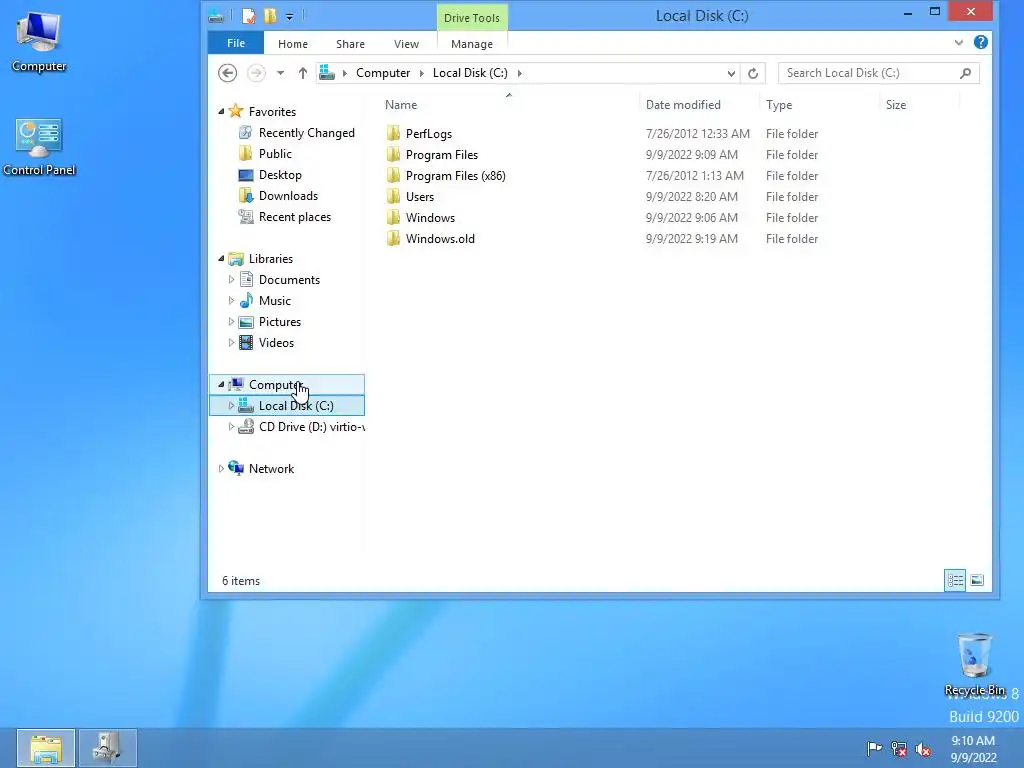Go up one folder level
Screen dimensions: 1024x768
click(302, 73)
